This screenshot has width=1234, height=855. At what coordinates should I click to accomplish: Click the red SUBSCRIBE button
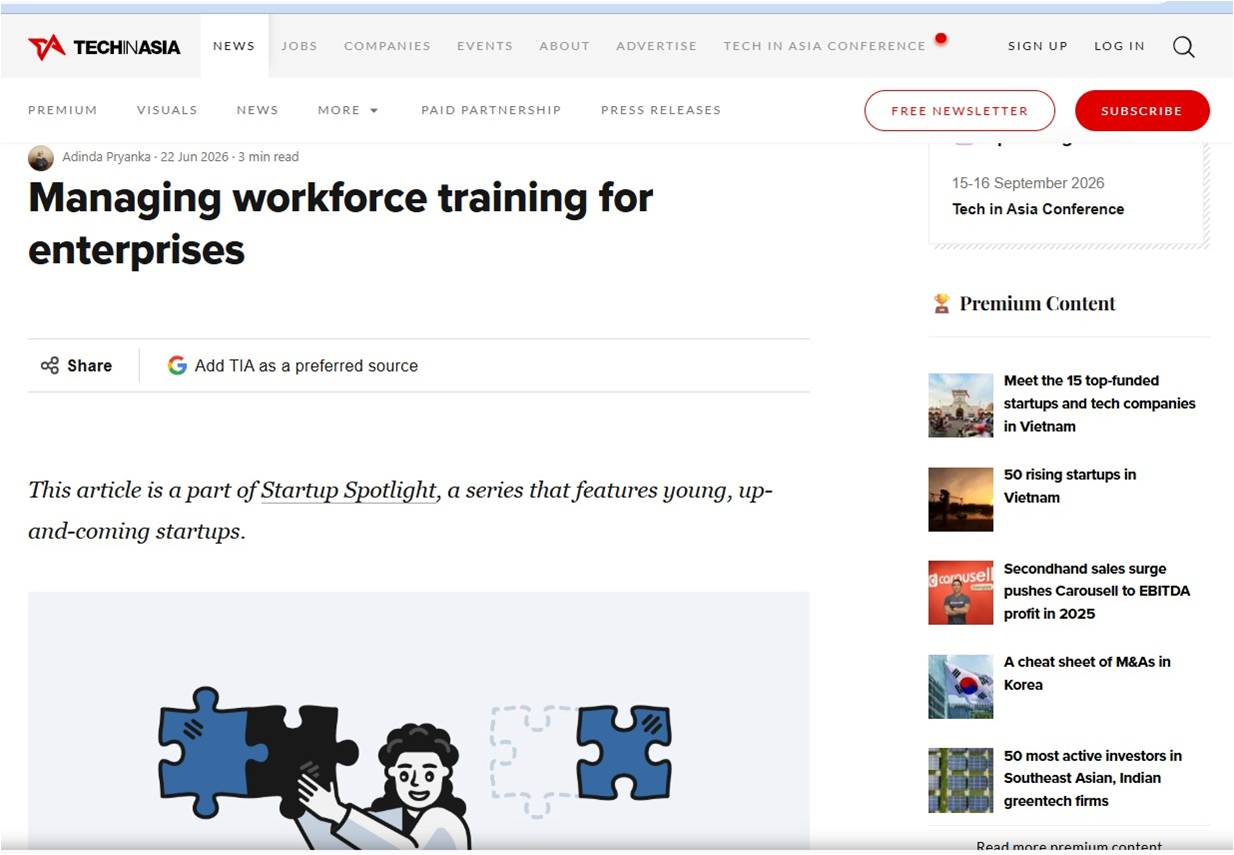pos(1142,111)
